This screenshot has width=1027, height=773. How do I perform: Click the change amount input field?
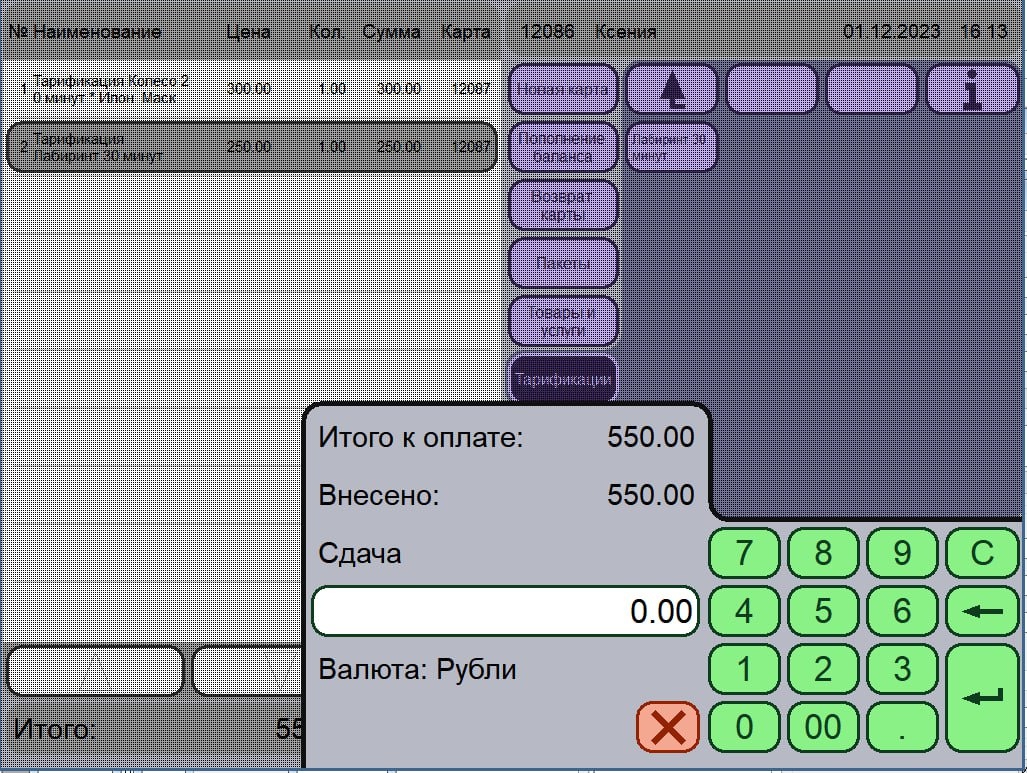pyautogui.click(x=505, y=611)
